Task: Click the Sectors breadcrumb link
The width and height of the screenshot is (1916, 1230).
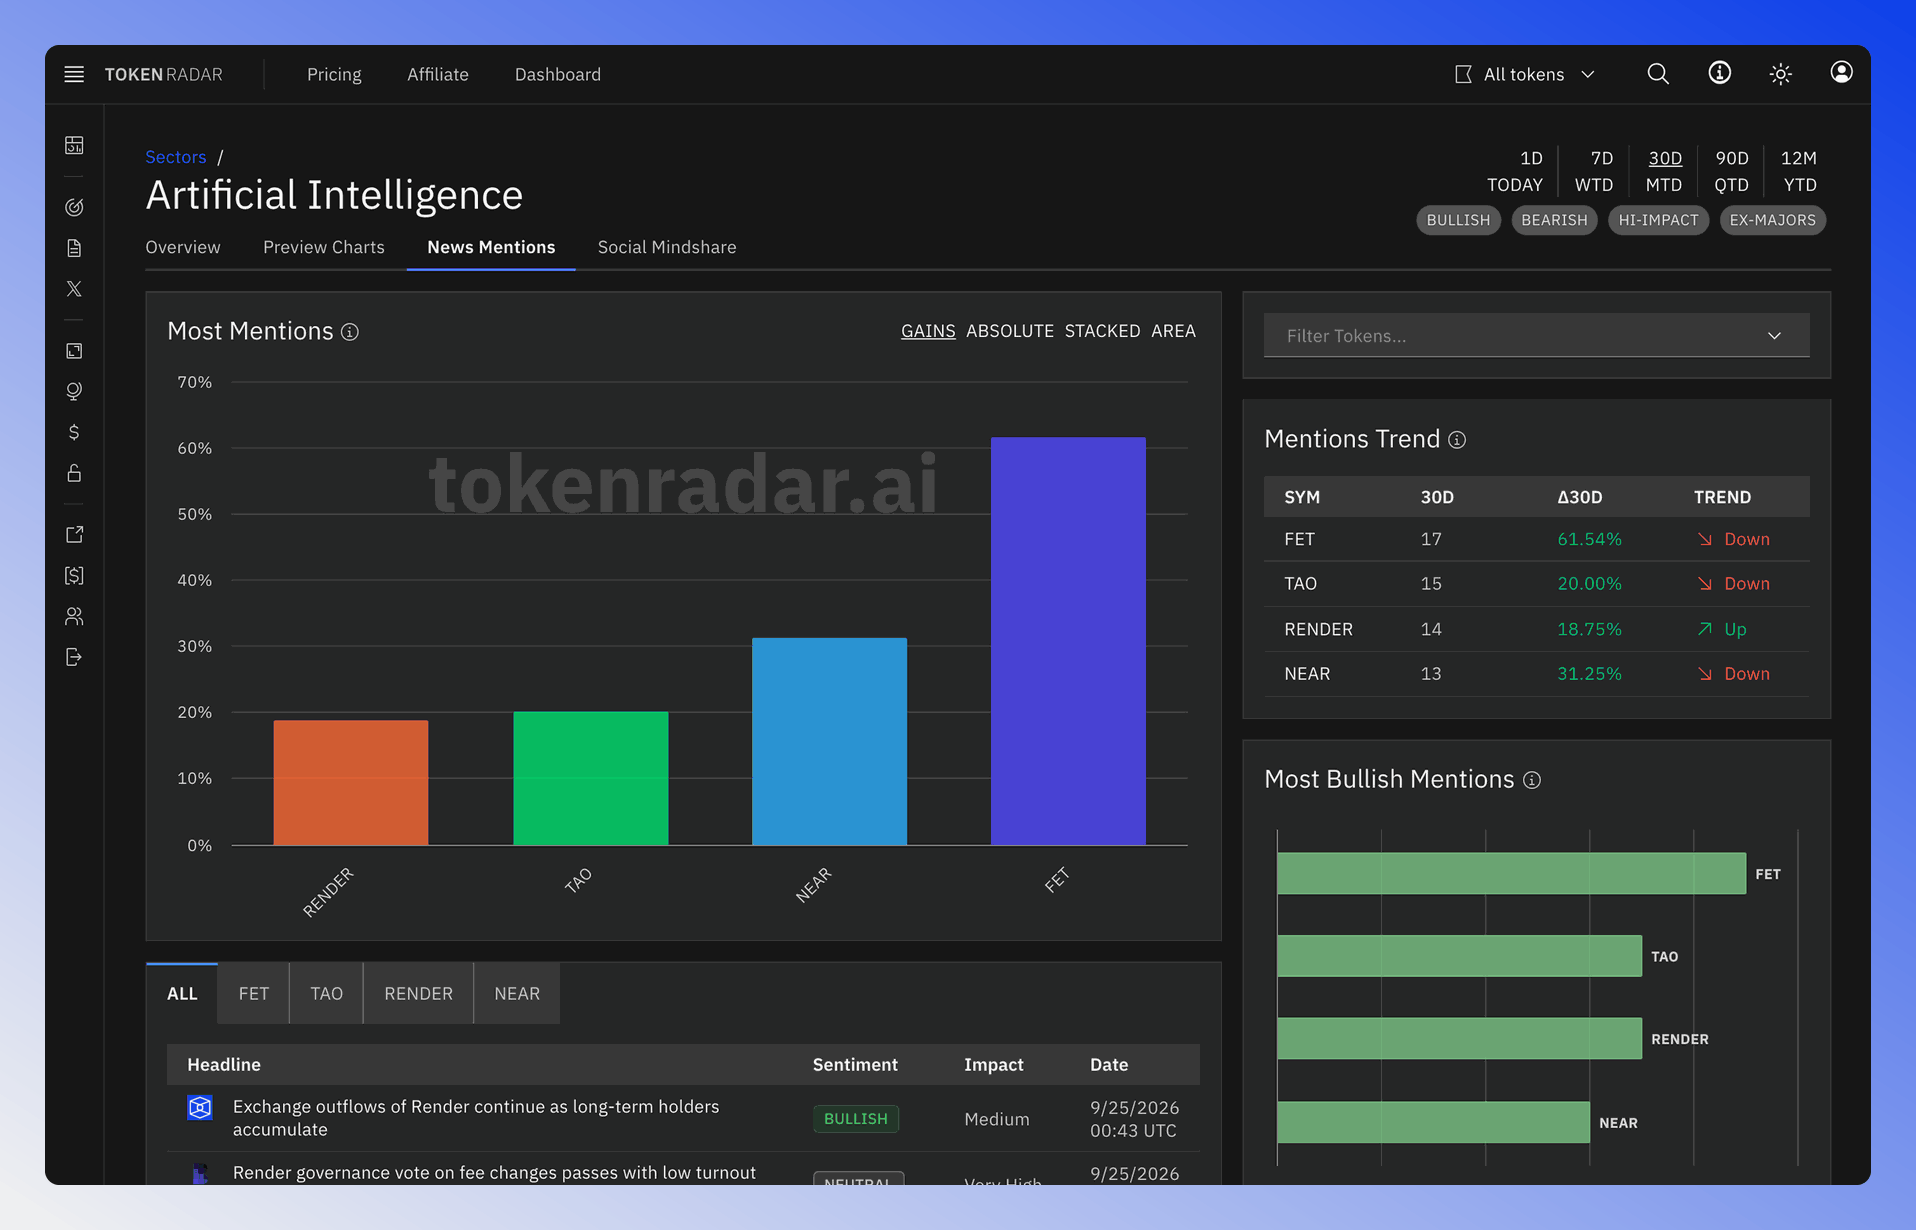Action: pyautogui.click(x=175, y=157)
